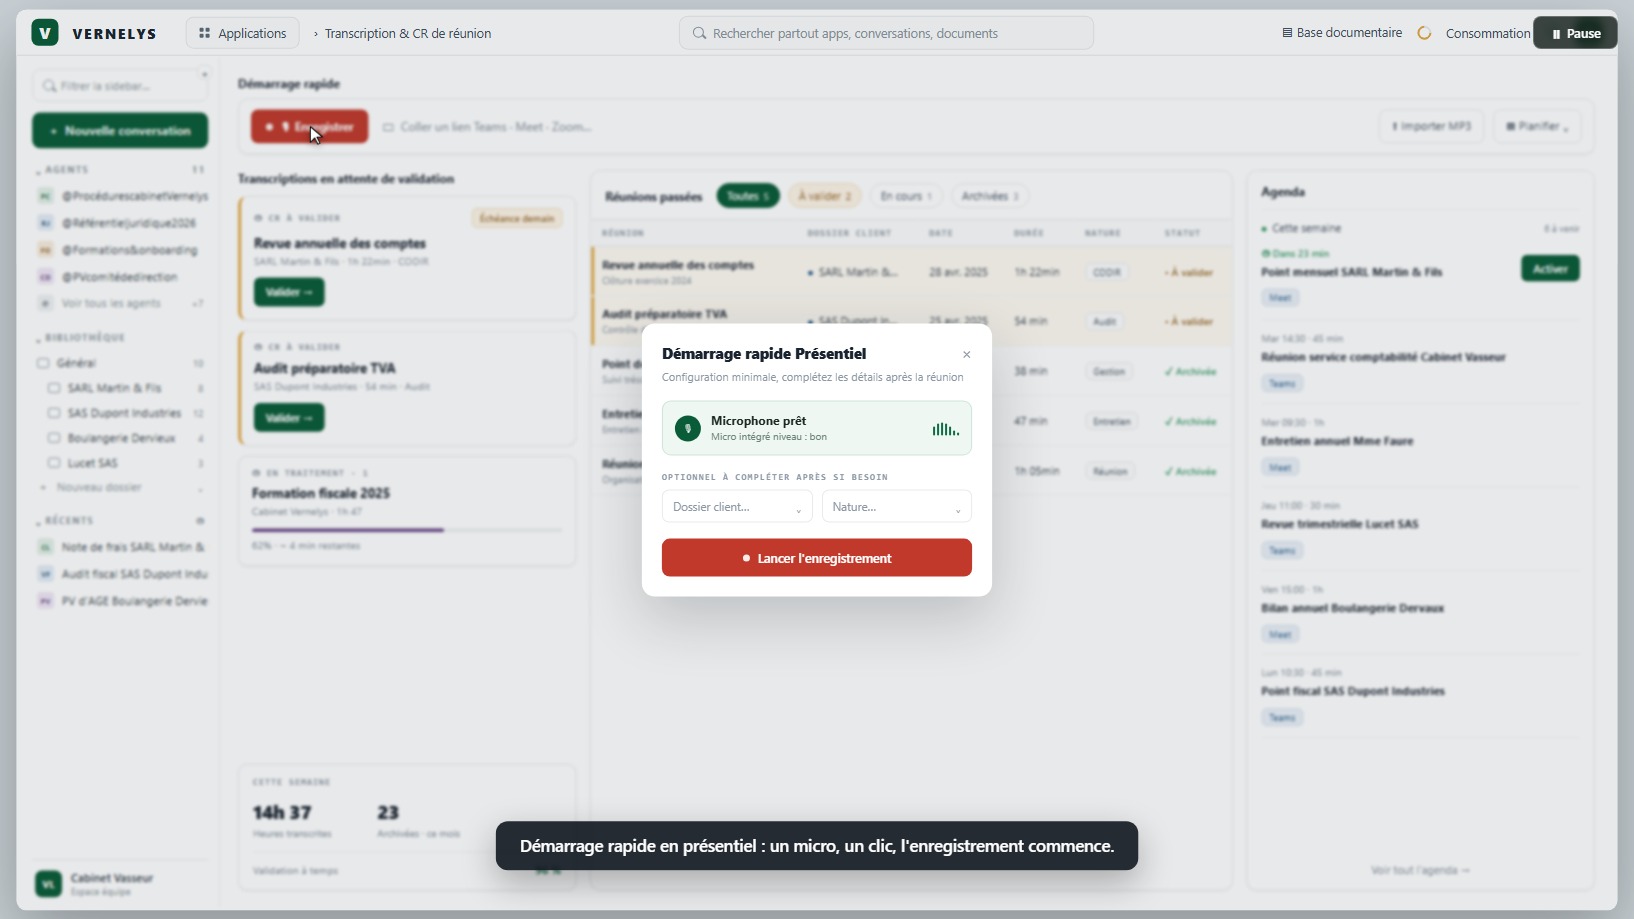Open the Revue annuelle des comptes table row
Viewport: 1634px width, 919px height.
pos(911,272)
